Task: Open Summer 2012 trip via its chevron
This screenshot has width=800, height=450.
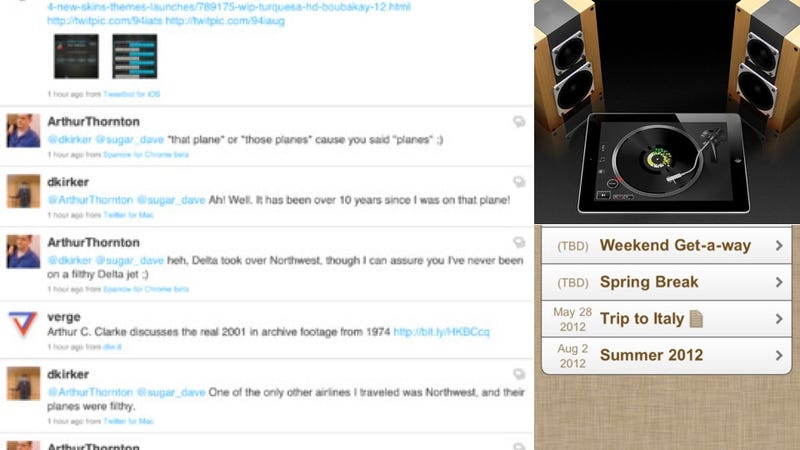Action: 779,355
